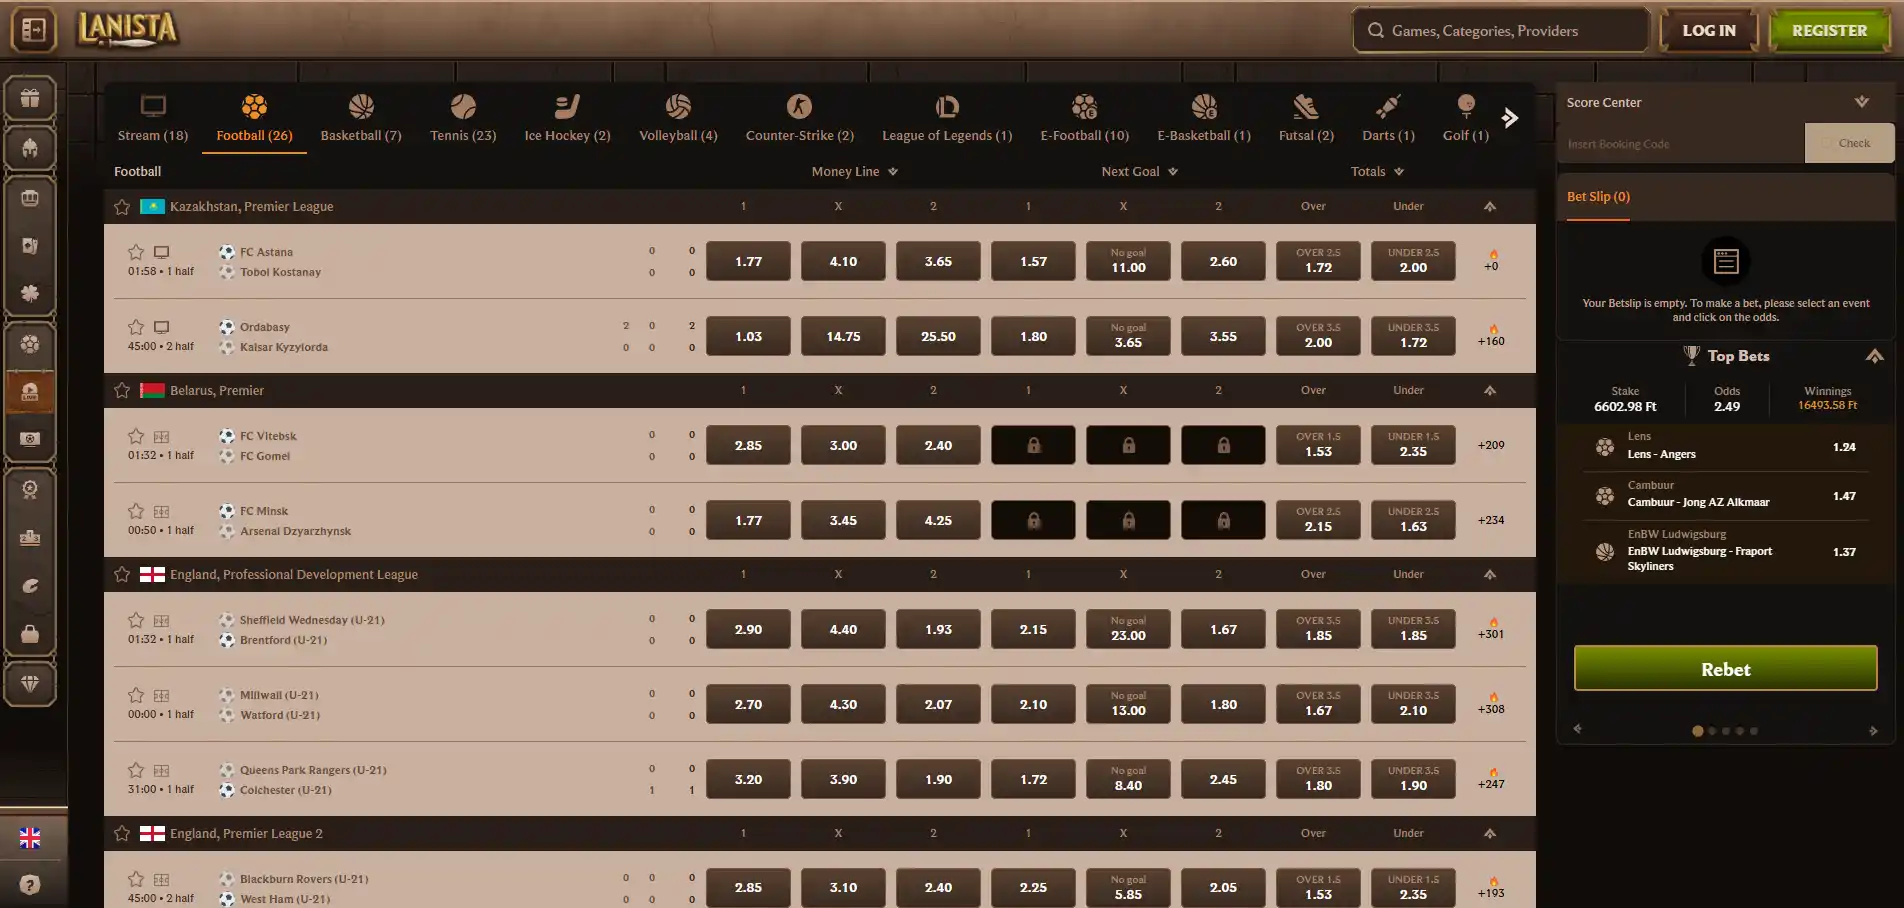Favorite the England, Professional Development League star
1904x908 pixels.
[122, 574]
